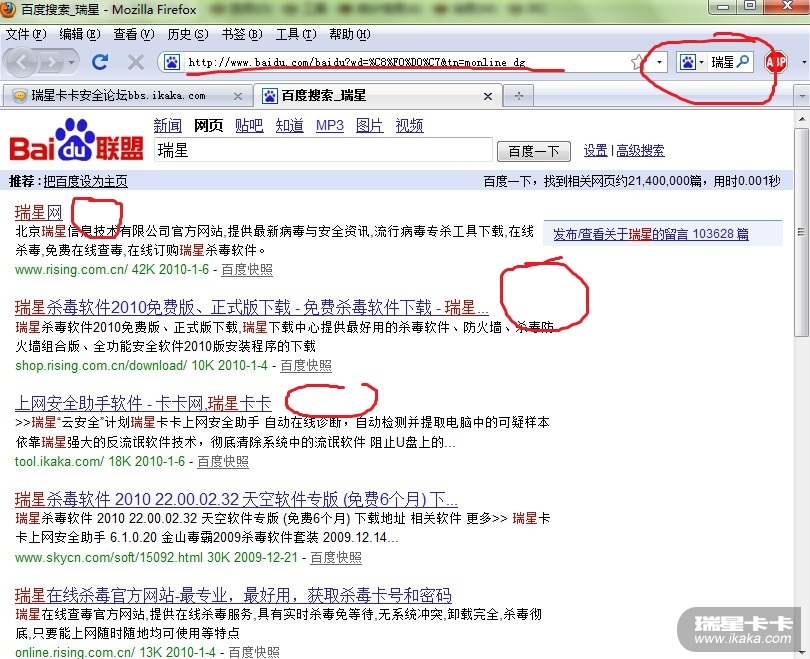Select the 百度搜索_瑞星 tab
The height and width of the screenshot is (659, 810).
coord(377,96)
